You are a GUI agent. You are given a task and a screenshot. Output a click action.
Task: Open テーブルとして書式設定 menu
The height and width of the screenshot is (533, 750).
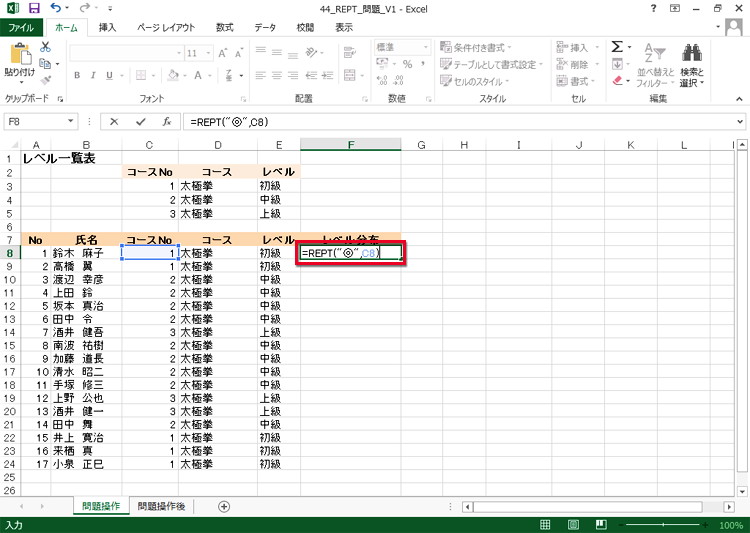coord(492,64)
